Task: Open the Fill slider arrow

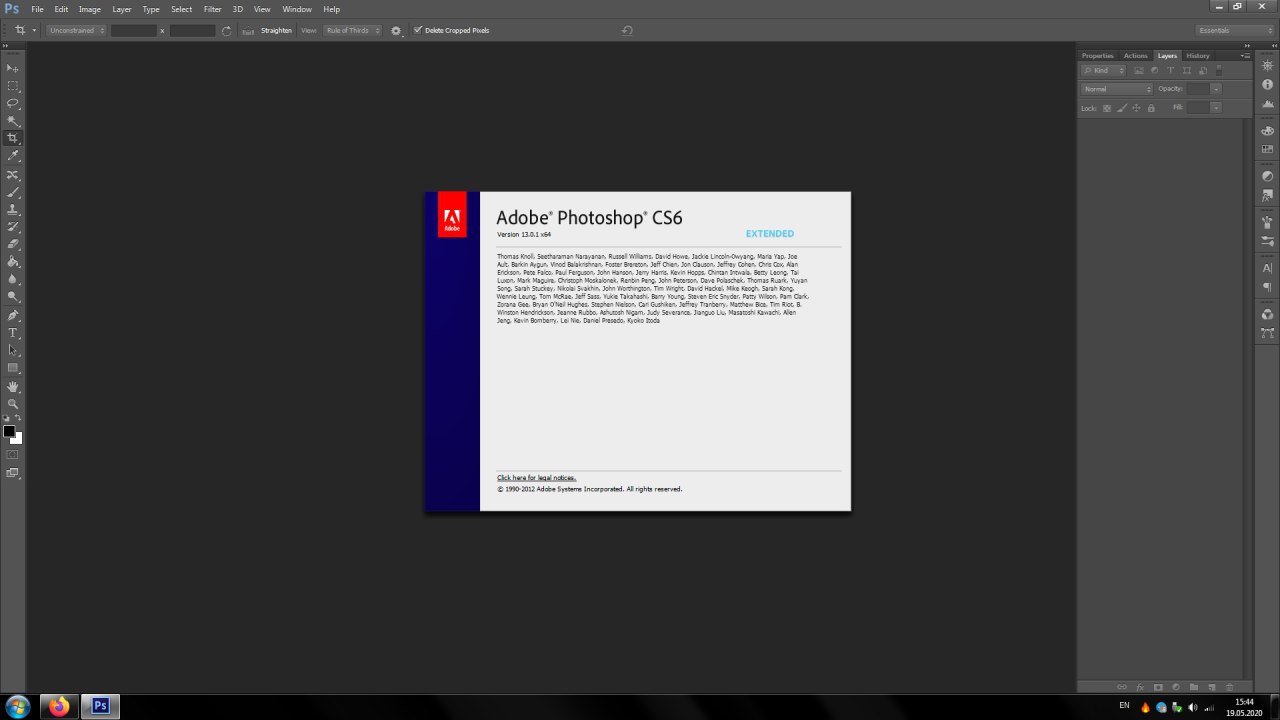Action: pyautogui.click(x=1216, y=108)
